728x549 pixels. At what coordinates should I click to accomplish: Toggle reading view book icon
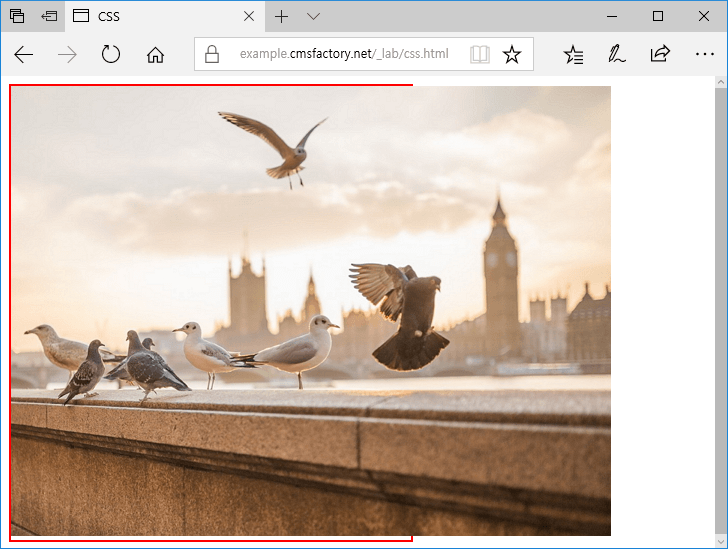(480, 54)
